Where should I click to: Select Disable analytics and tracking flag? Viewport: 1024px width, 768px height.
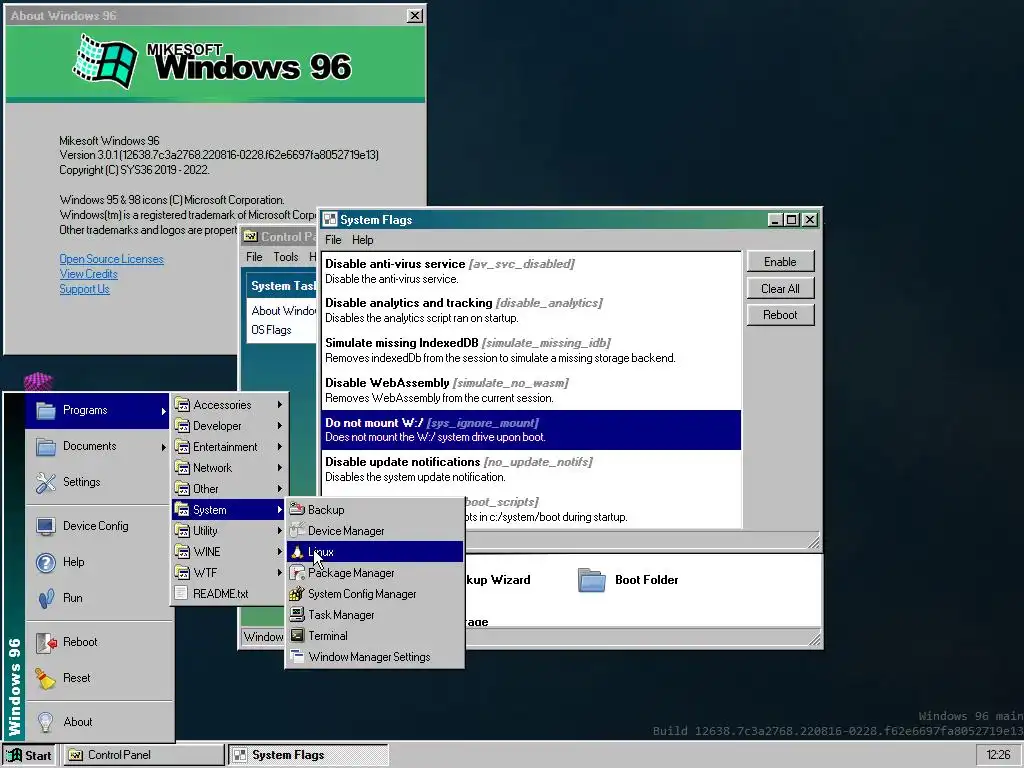(532, 310)
